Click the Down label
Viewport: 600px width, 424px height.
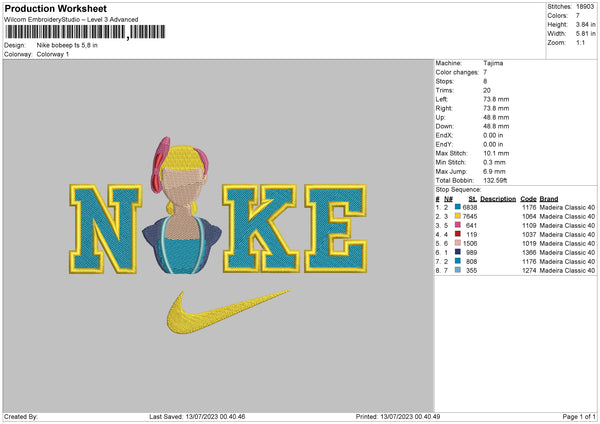pos(445,126)
